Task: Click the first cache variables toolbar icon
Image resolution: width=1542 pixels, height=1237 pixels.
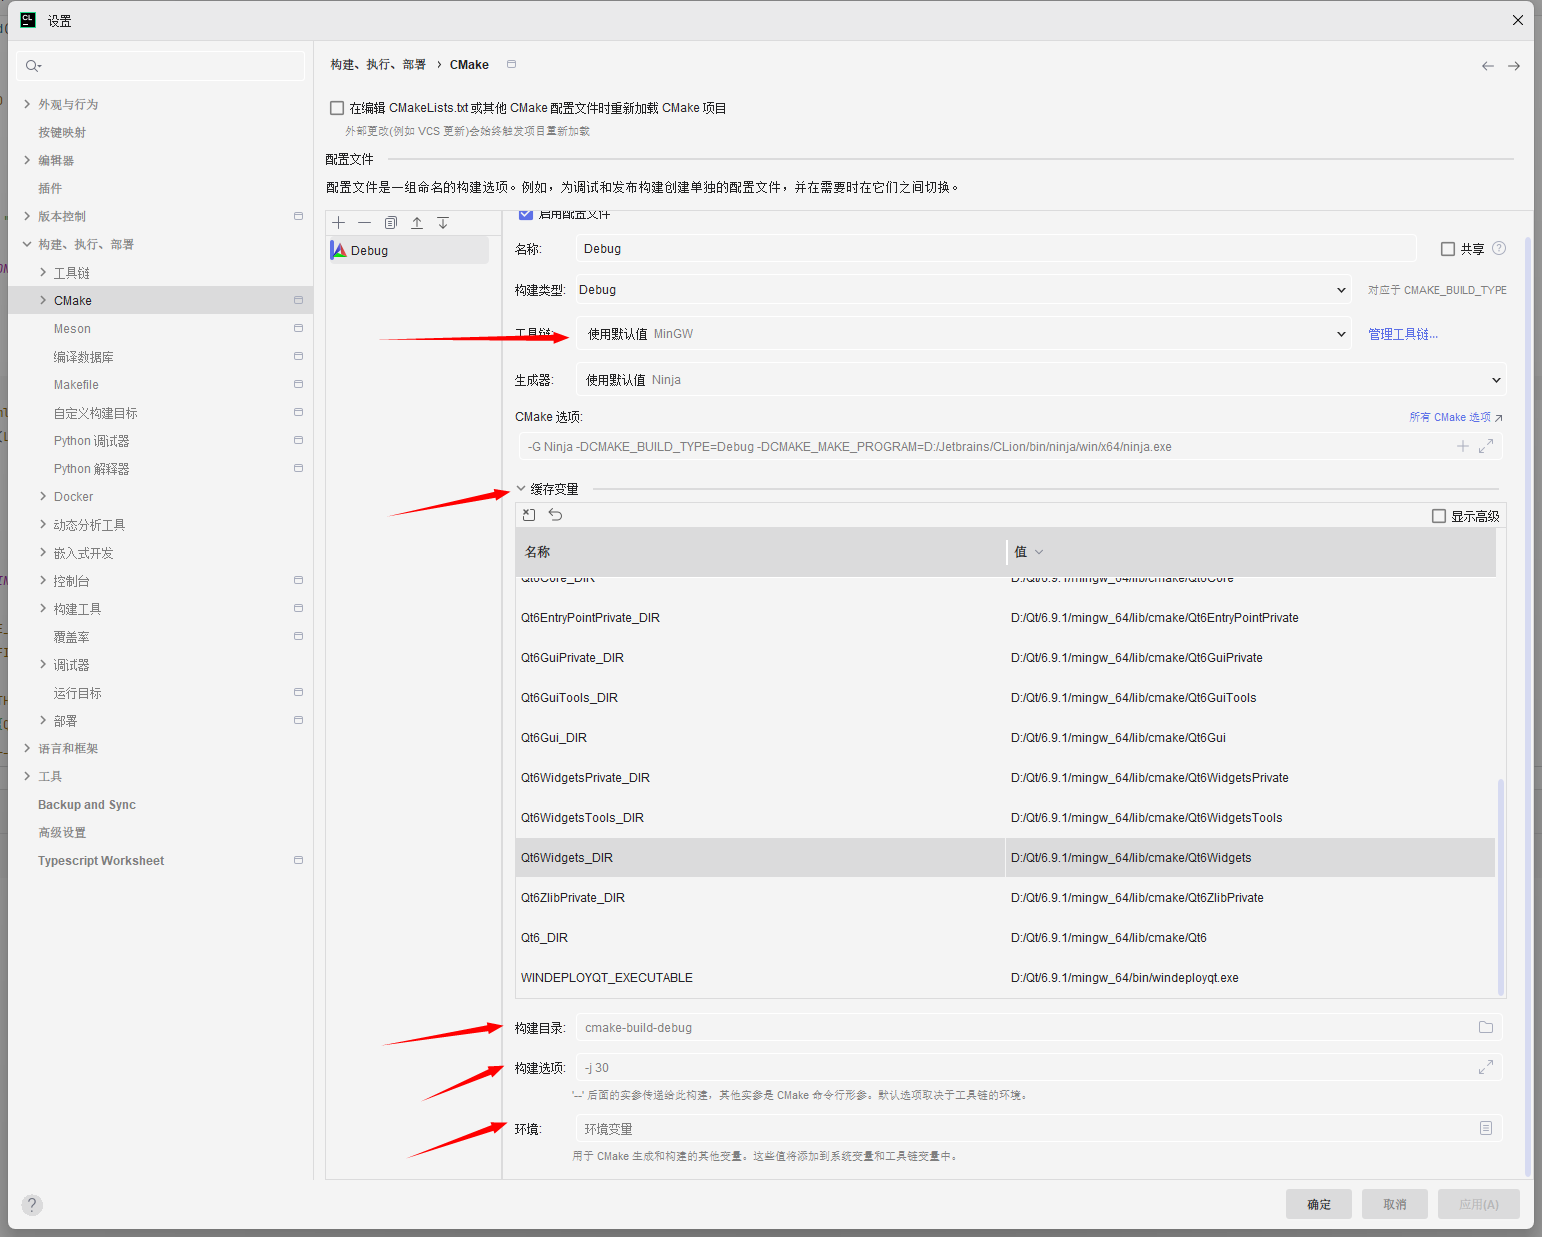Action: [529, 515]
